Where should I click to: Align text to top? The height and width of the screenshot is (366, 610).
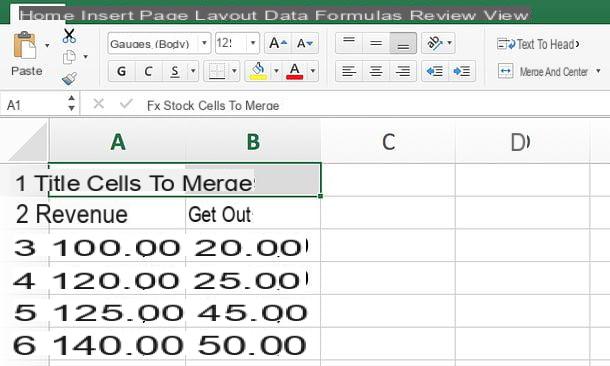point(349,43)
